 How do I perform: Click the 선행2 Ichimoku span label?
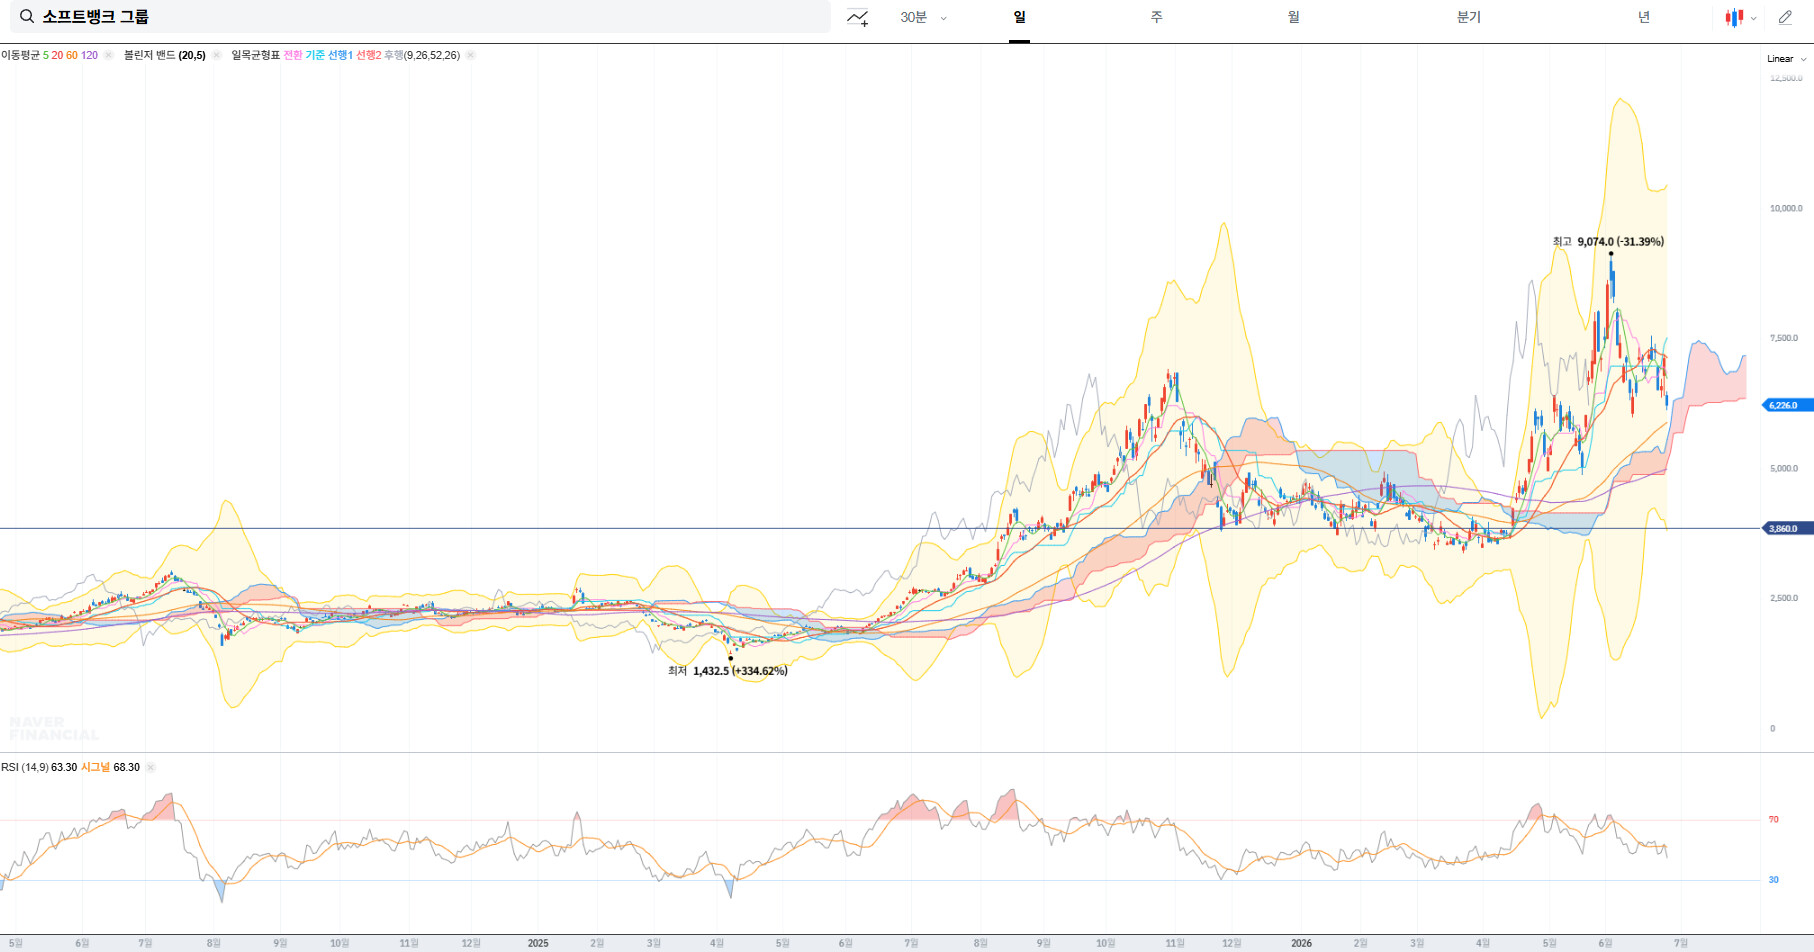[x=368, y=55]
